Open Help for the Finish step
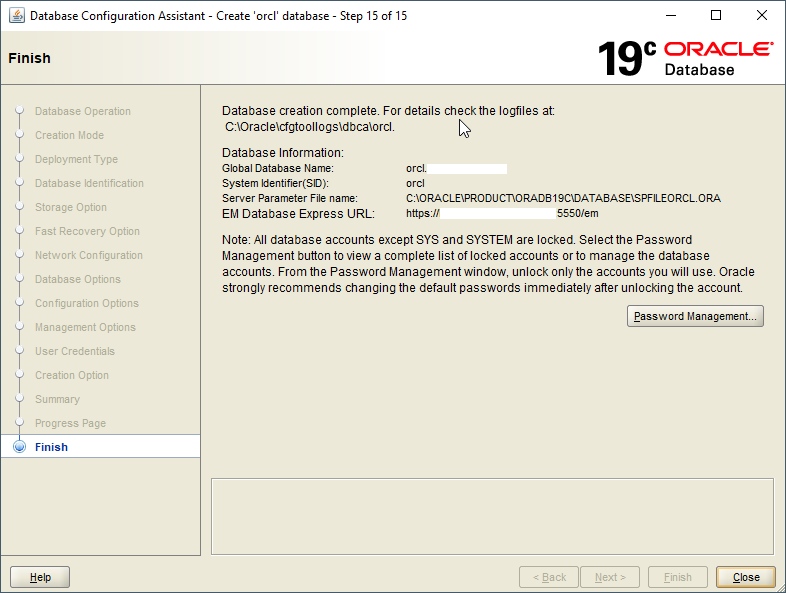The height and width of the screenshot is (593, 786). click(40, 577)
